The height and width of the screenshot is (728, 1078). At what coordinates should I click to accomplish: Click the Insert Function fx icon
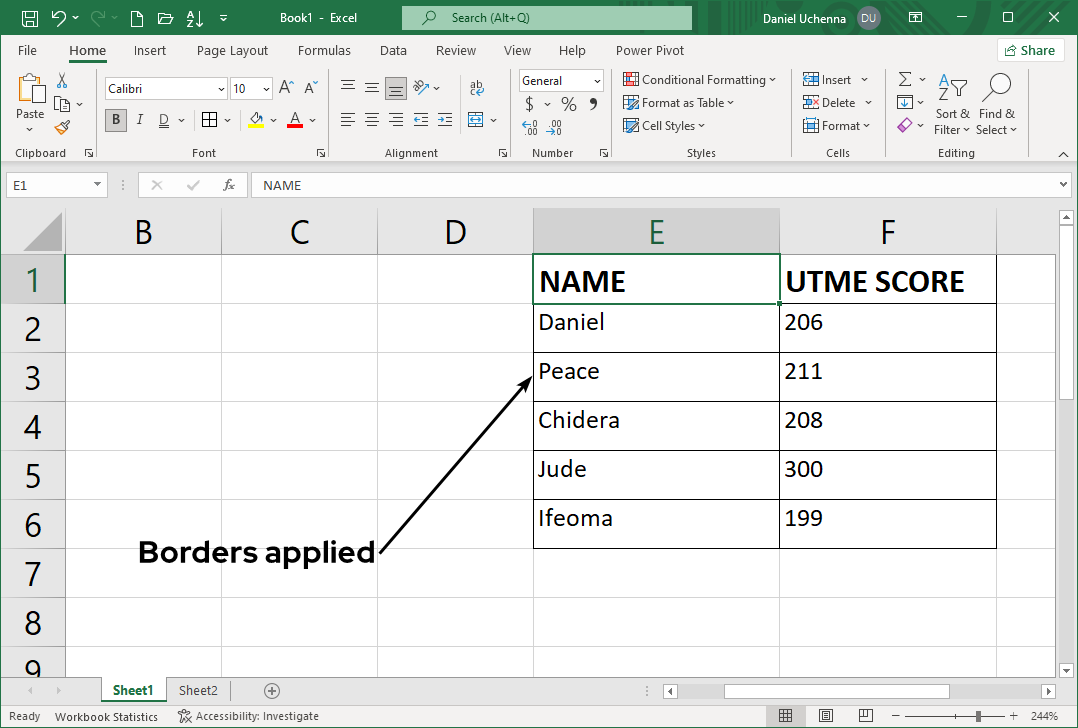229,185
